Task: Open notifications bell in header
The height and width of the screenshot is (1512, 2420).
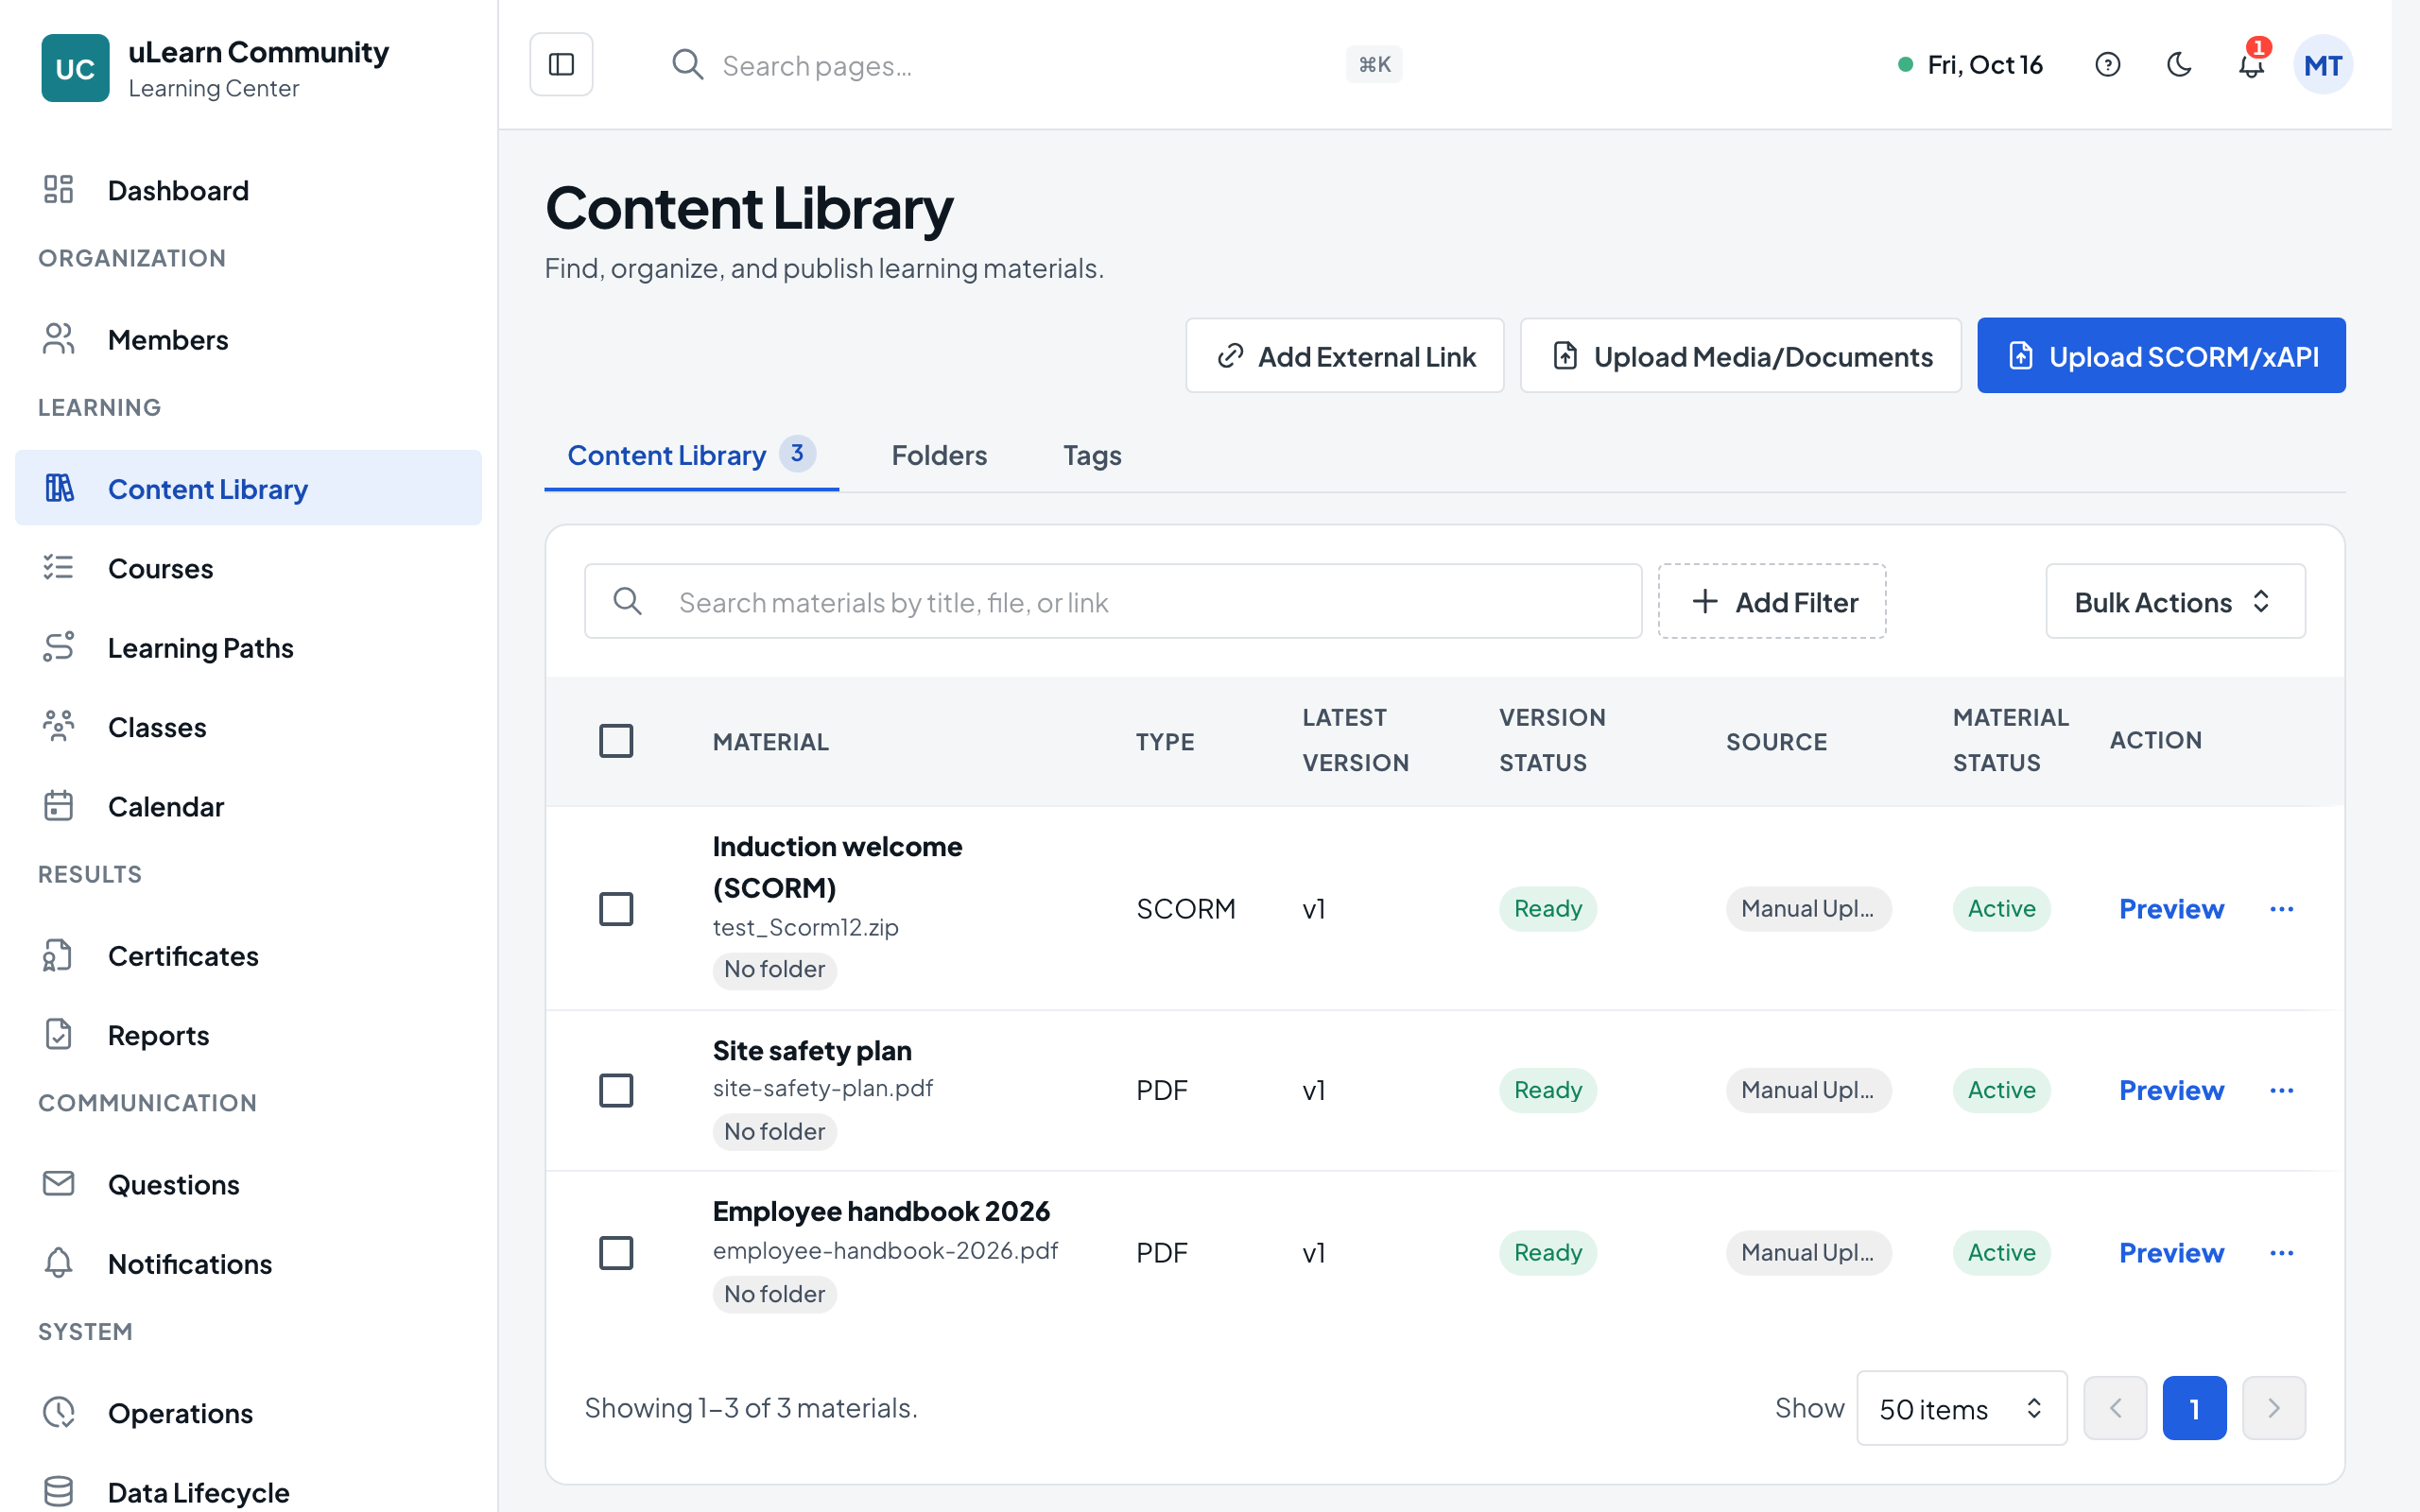Action: (2250, 65)
